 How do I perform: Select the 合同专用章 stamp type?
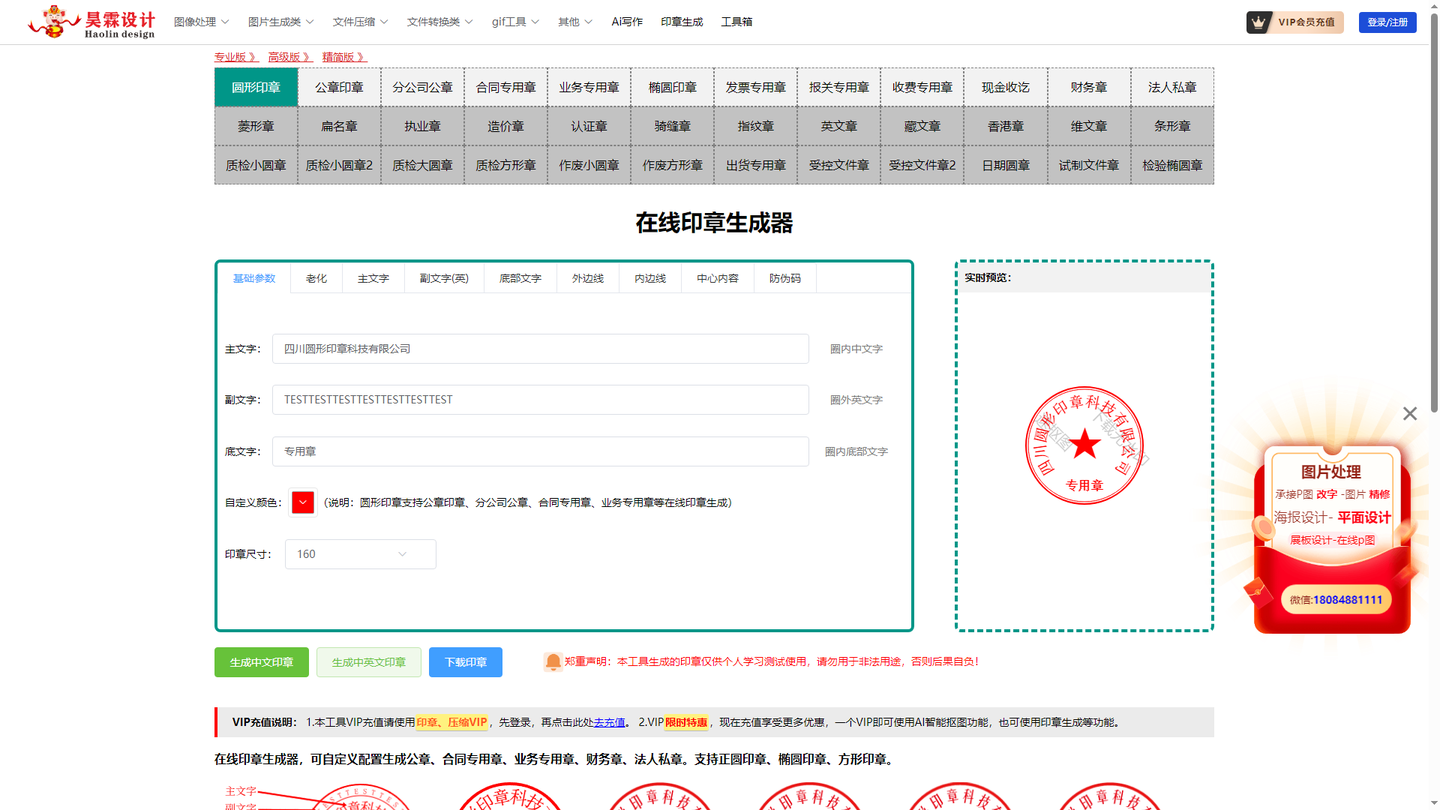[506, 87]
